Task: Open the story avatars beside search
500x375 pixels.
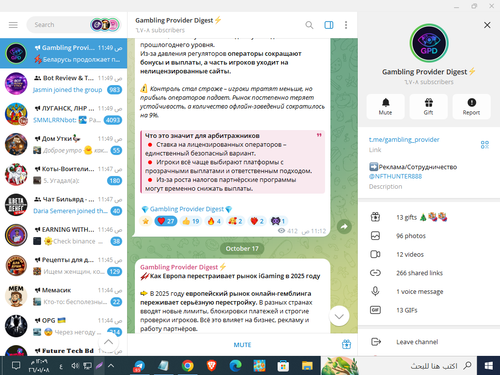Action: click(105, 25)
